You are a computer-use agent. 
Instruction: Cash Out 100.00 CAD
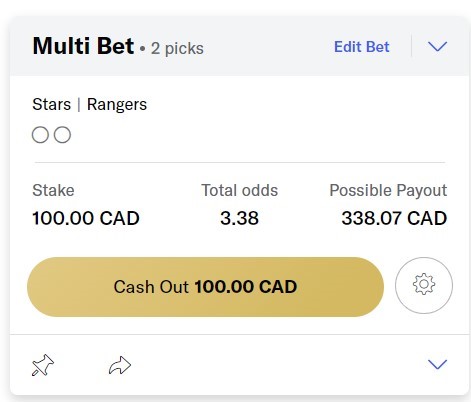point(205,287)
